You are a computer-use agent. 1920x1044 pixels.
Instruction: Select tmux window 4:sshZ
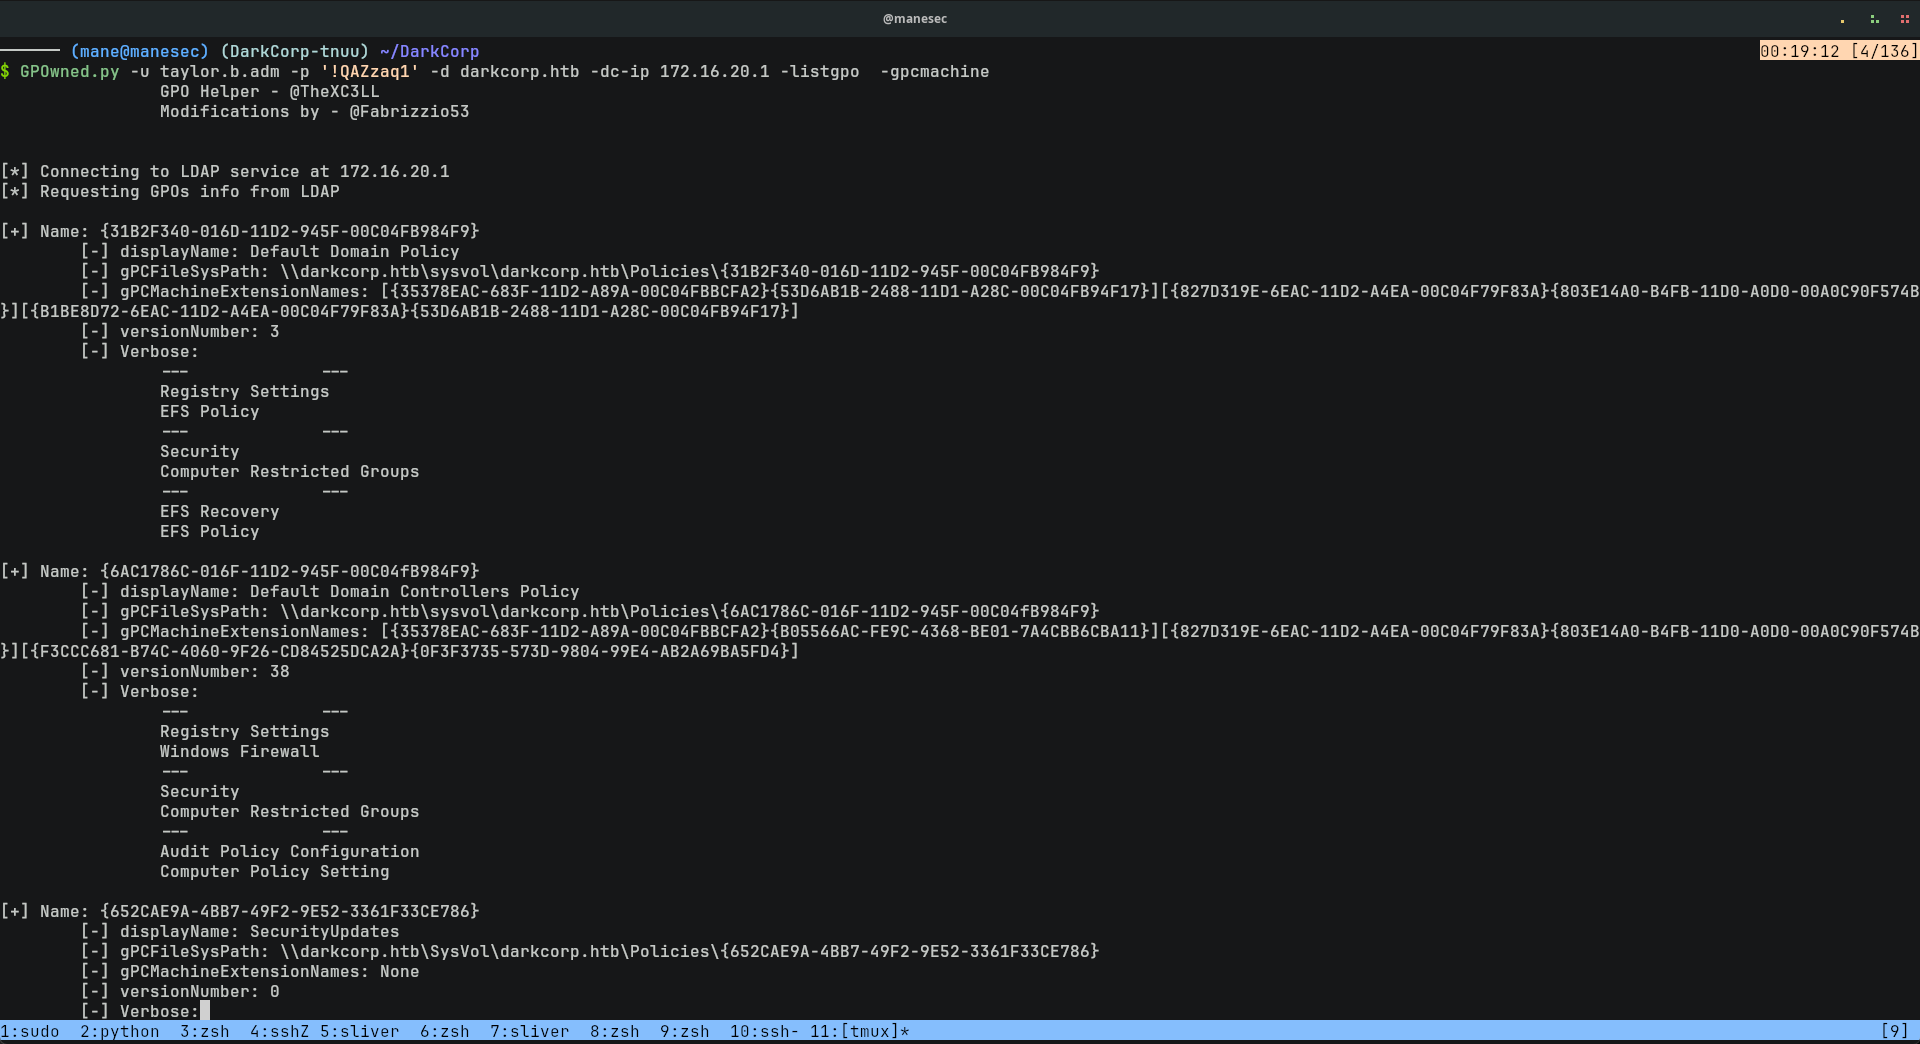pyautogui.click(x=279, y=1031)
